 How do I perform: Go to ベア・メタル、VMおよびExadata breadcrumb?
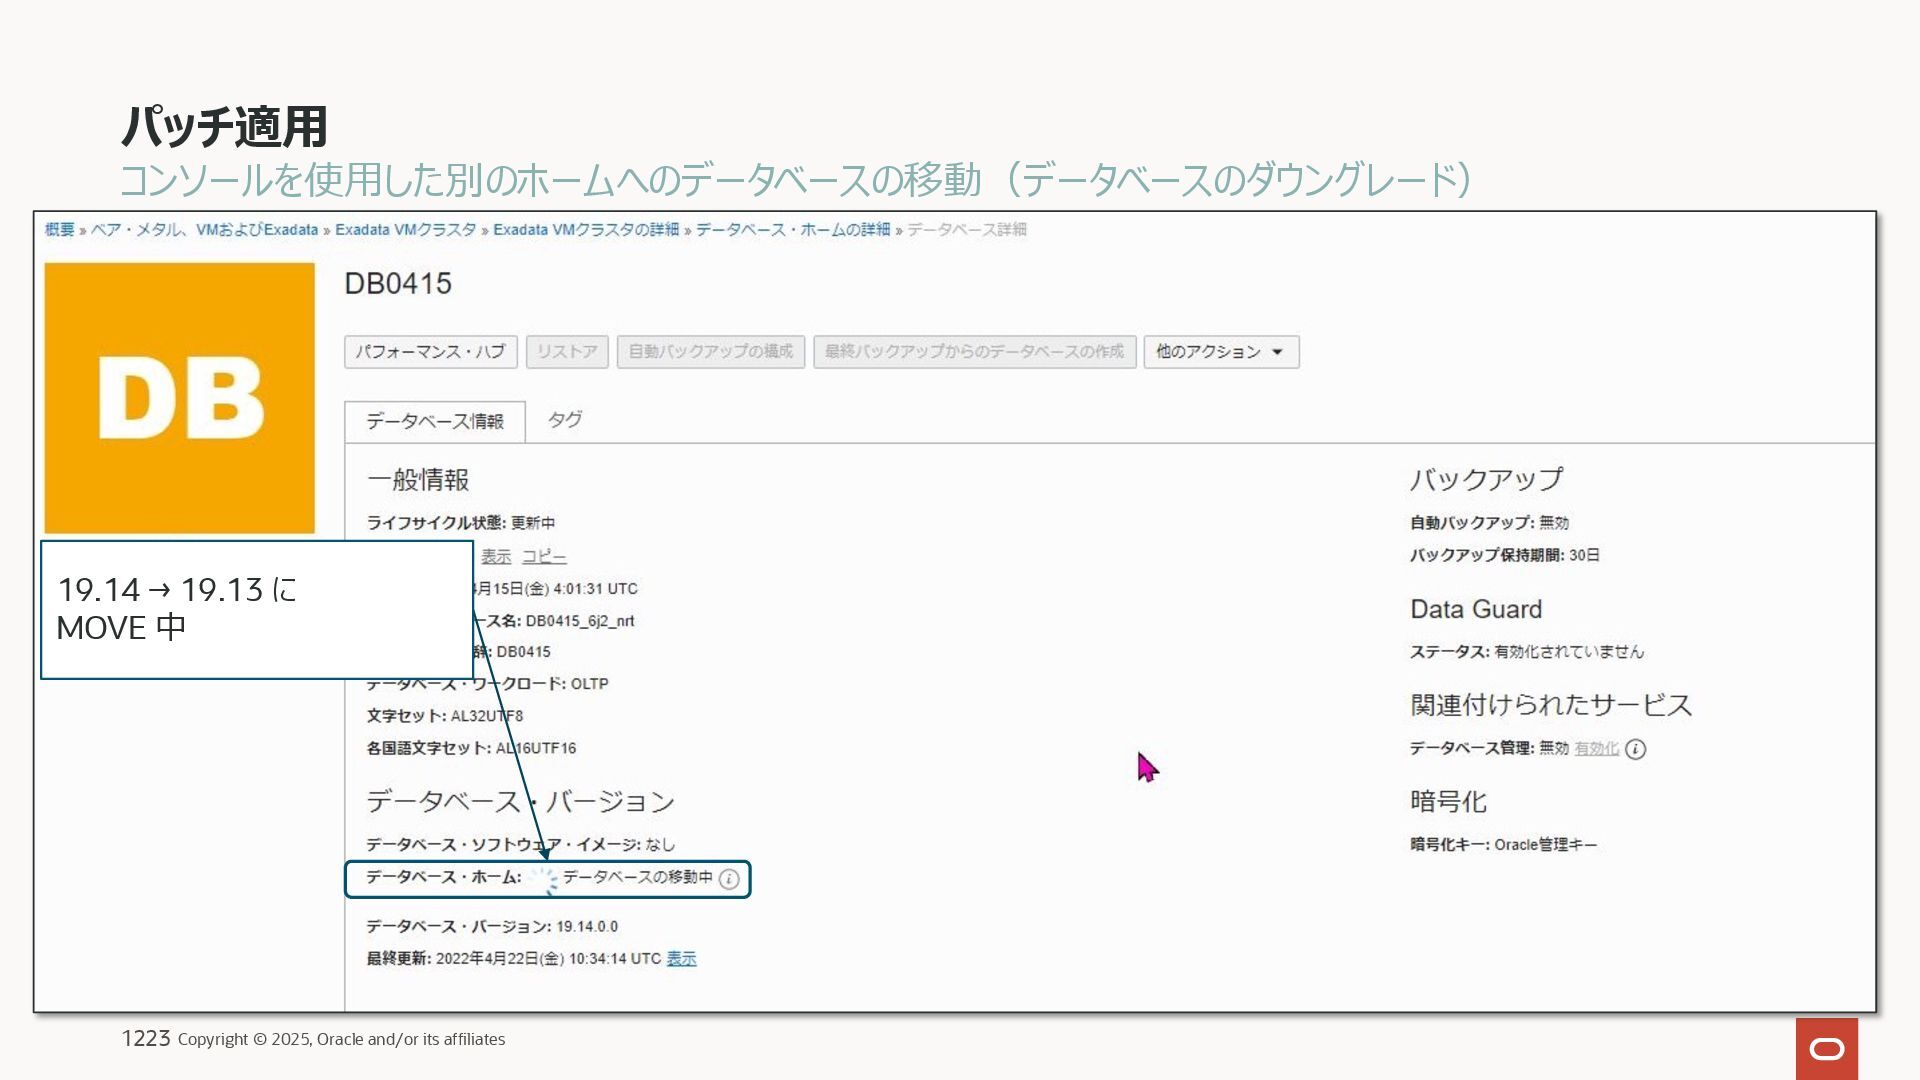204,230
